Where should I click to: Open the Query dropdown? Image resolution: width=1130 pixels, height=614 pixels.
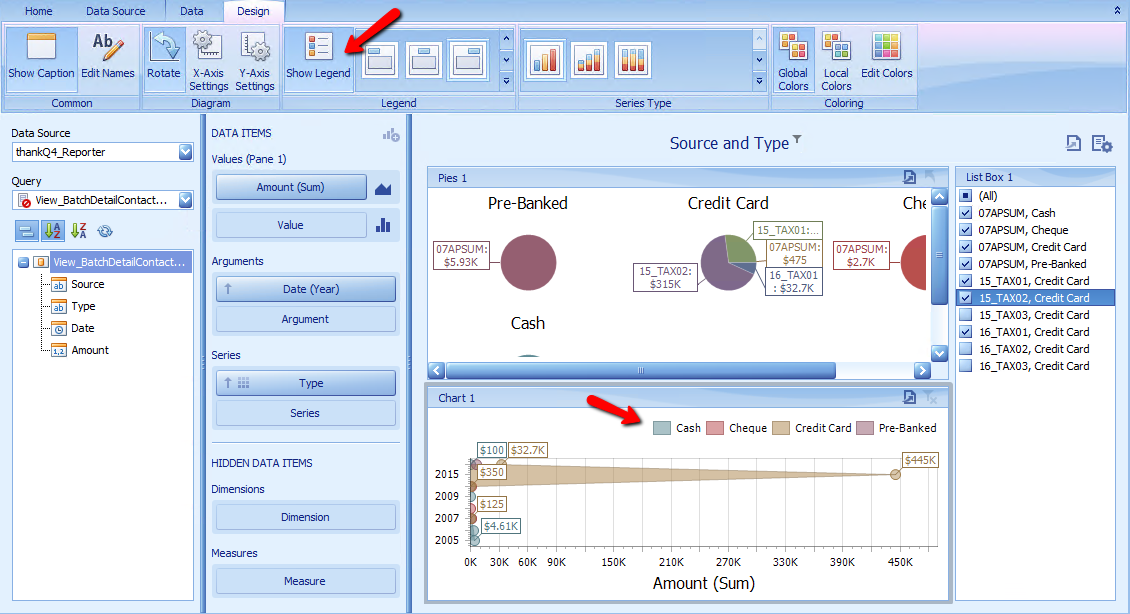[185, 200]
